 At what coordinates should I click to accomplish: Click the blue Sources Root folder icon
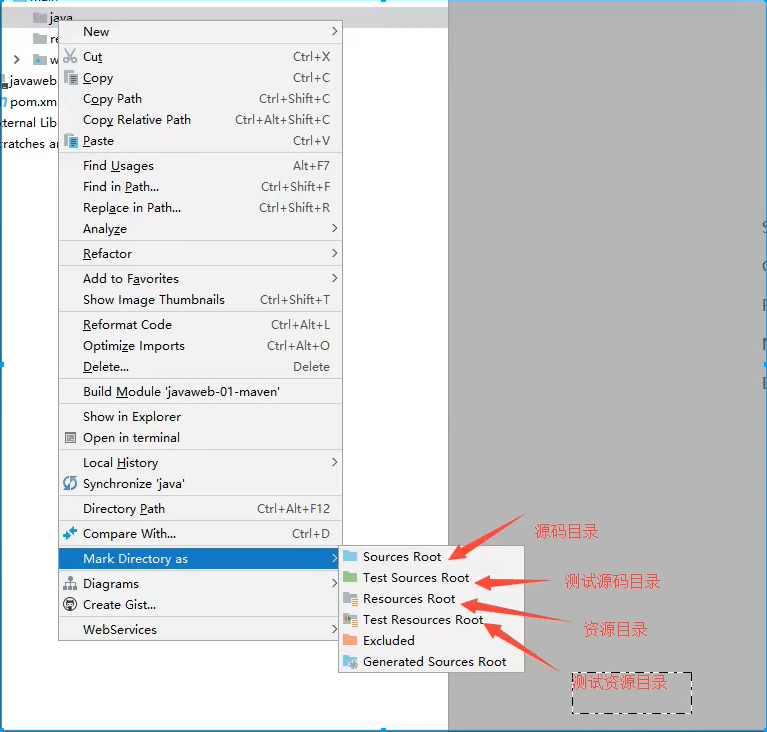coord(350,556)
